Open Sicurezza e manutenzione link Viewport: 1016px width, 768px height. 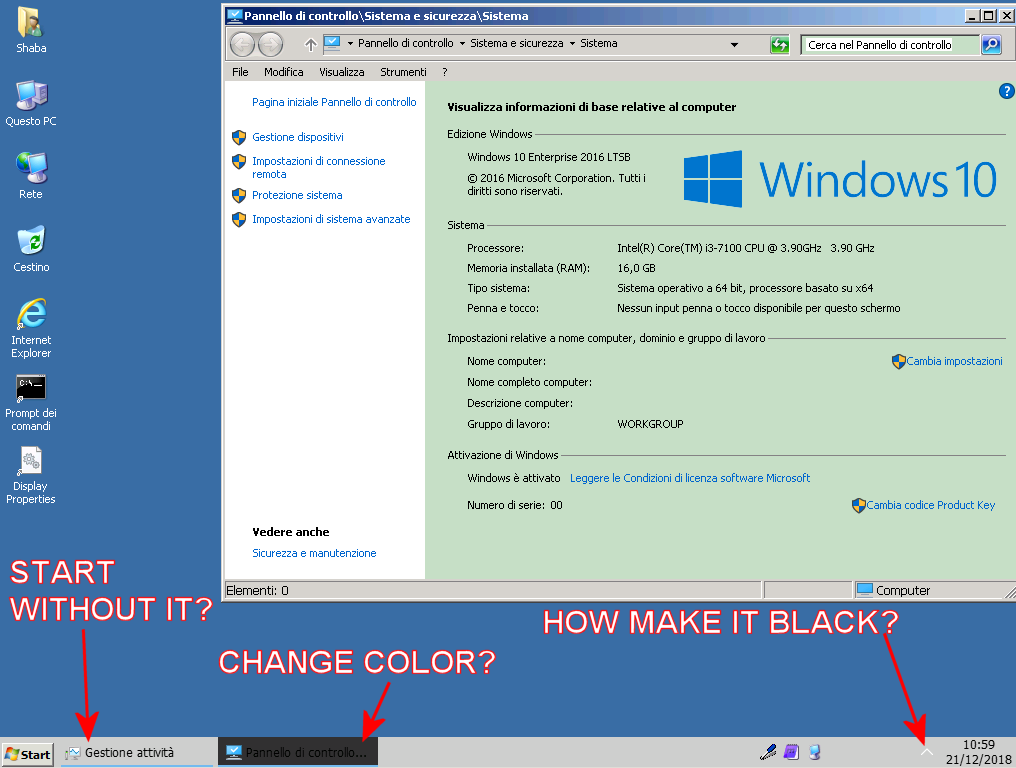(x=314, y=553)
